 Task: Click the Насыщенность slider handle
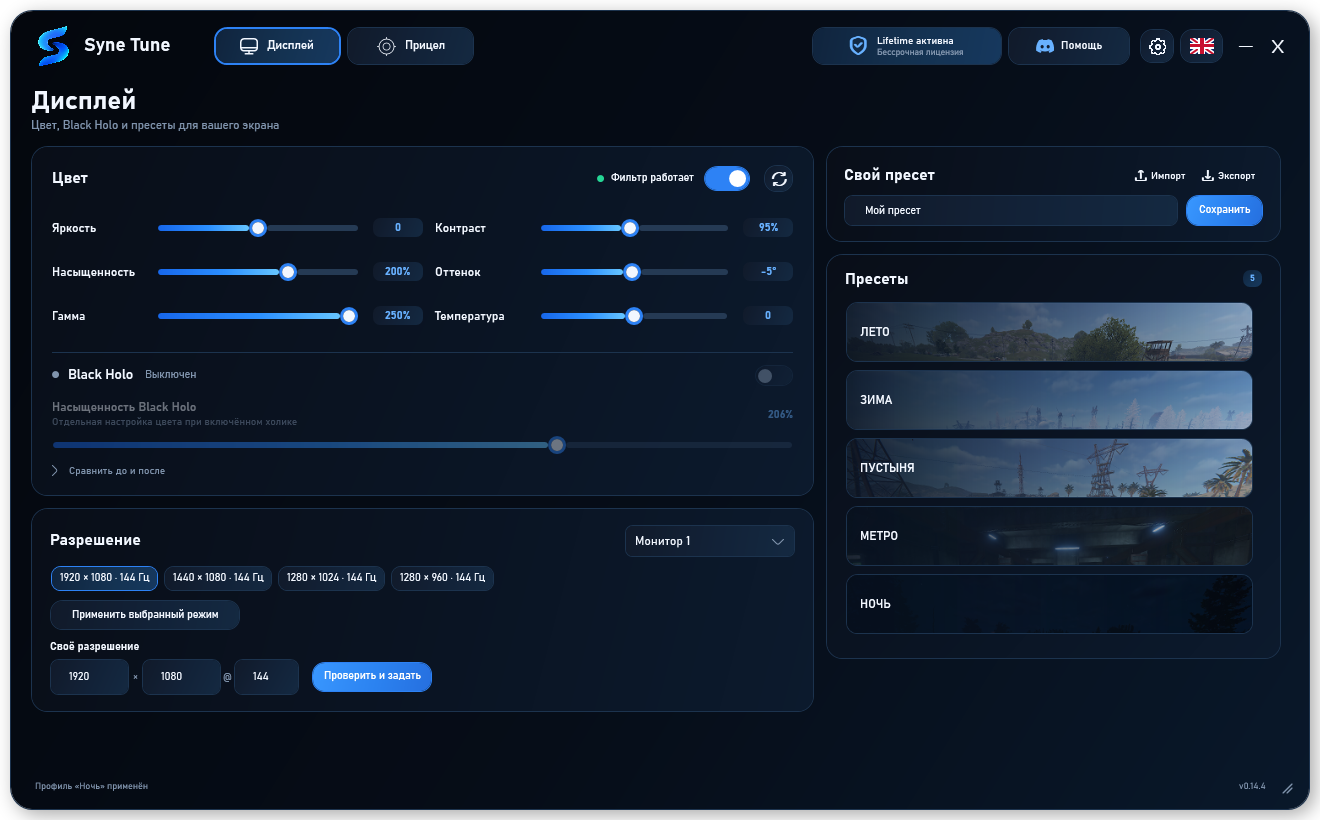288,272
